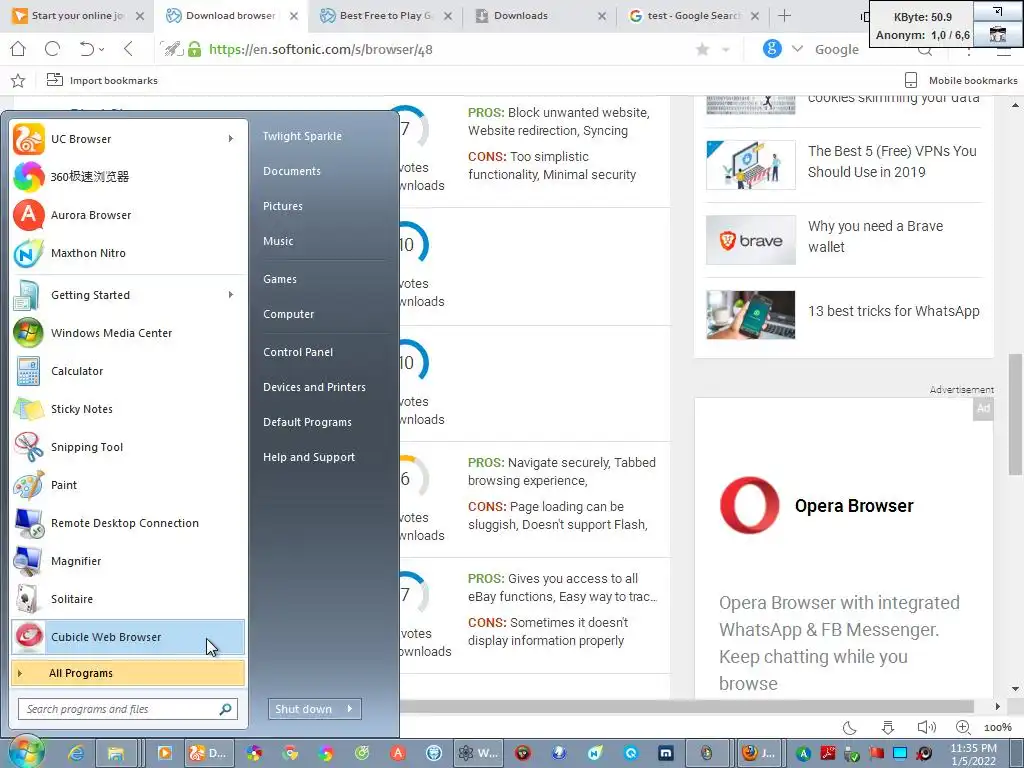Go back with the back arrow
This screenshot has height=768, width=1024.
[x=128, y=49]
